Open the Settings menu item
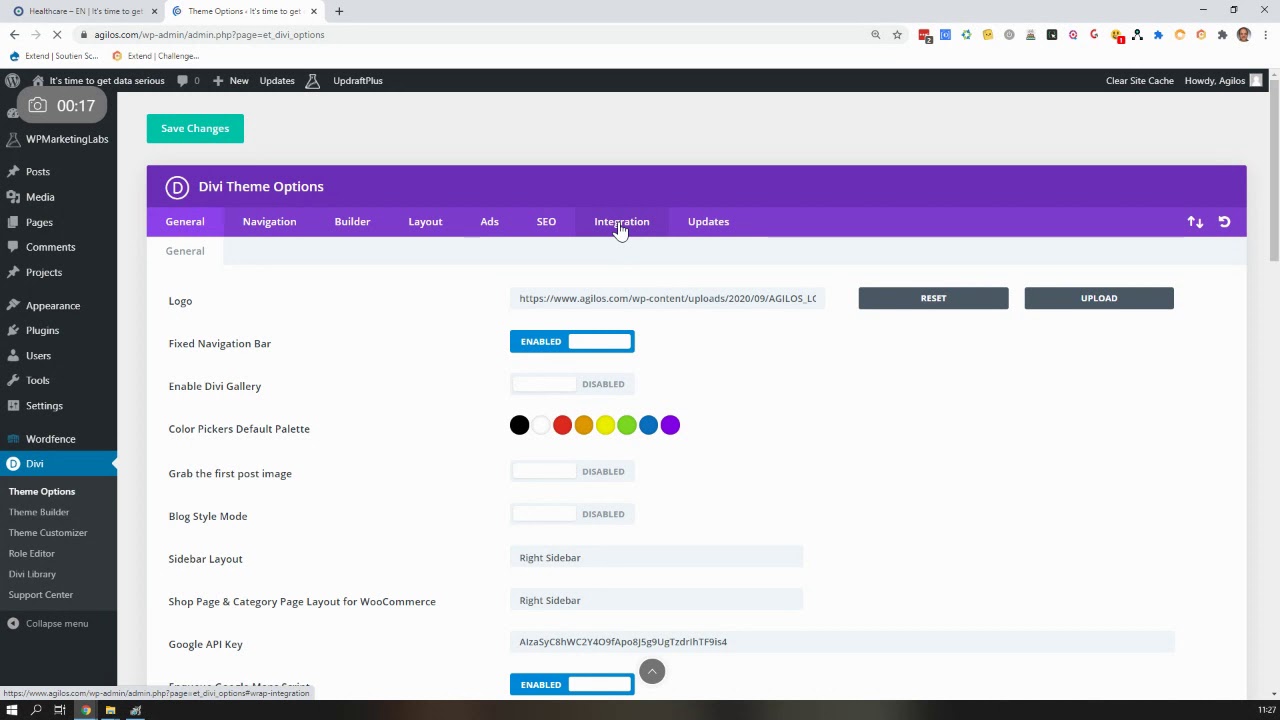The height and width of the screenshot is (720, 1280). (x=44, y=406)
